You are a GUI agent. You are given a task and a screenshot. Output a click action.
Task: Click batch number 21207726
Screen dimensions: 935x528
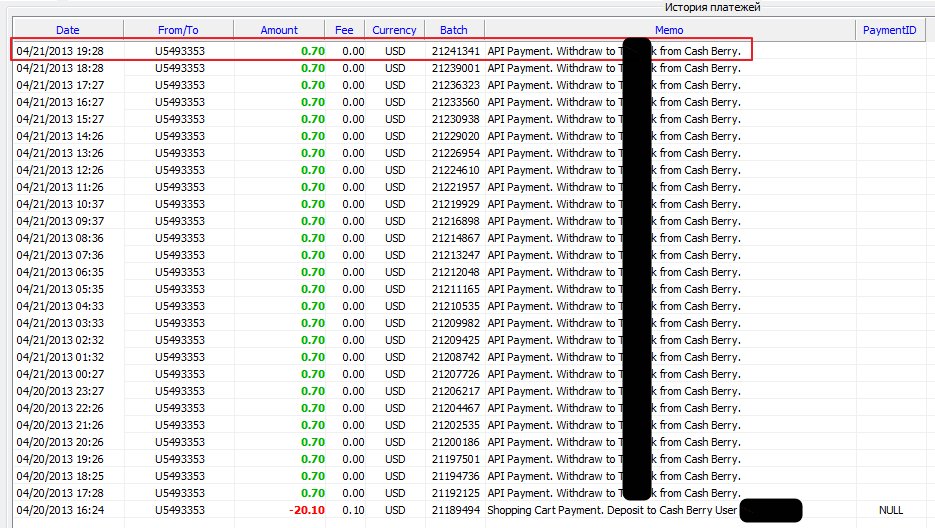456,374
